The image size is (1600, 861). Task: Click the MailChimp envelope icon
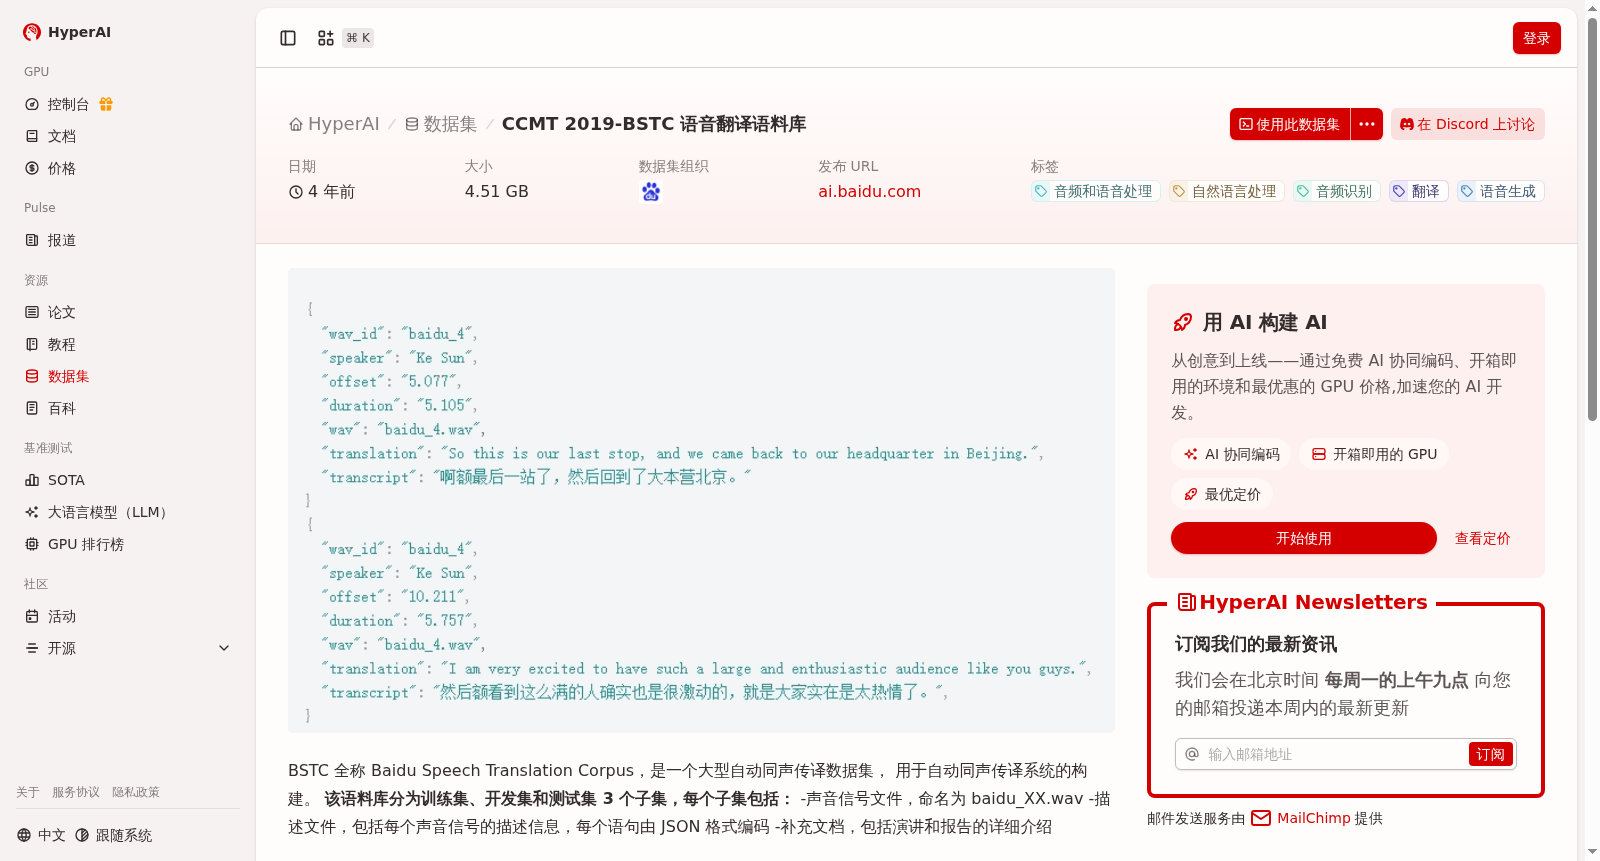[x=1261, y=818]
